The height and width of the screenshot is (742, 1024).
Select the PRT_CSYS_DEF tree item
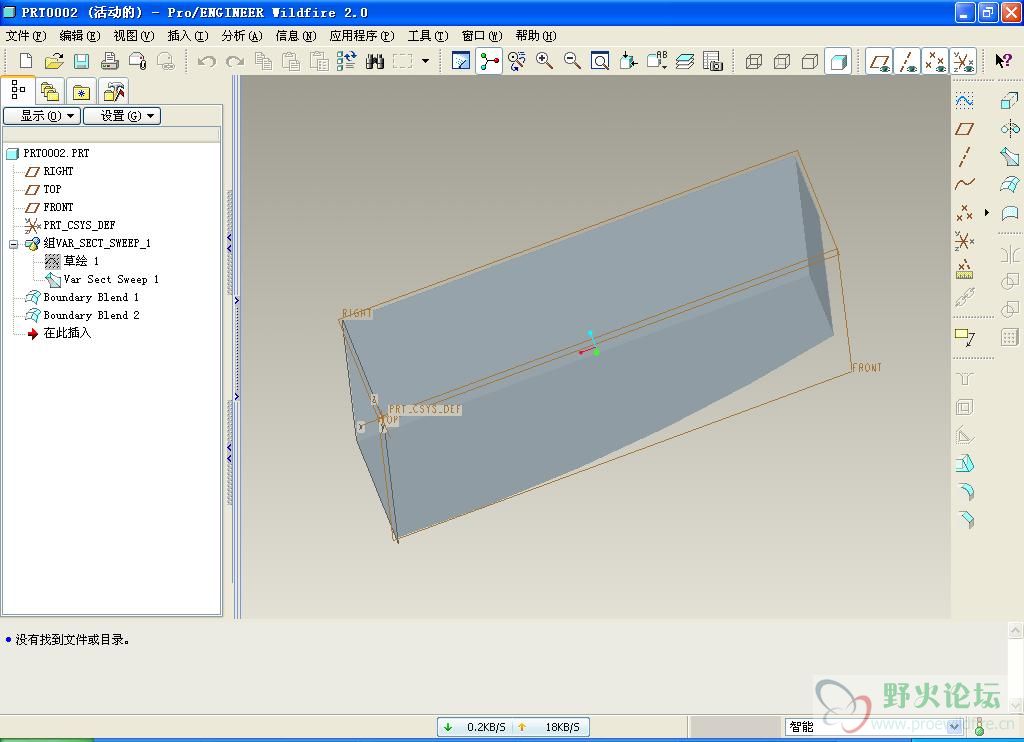79,225
